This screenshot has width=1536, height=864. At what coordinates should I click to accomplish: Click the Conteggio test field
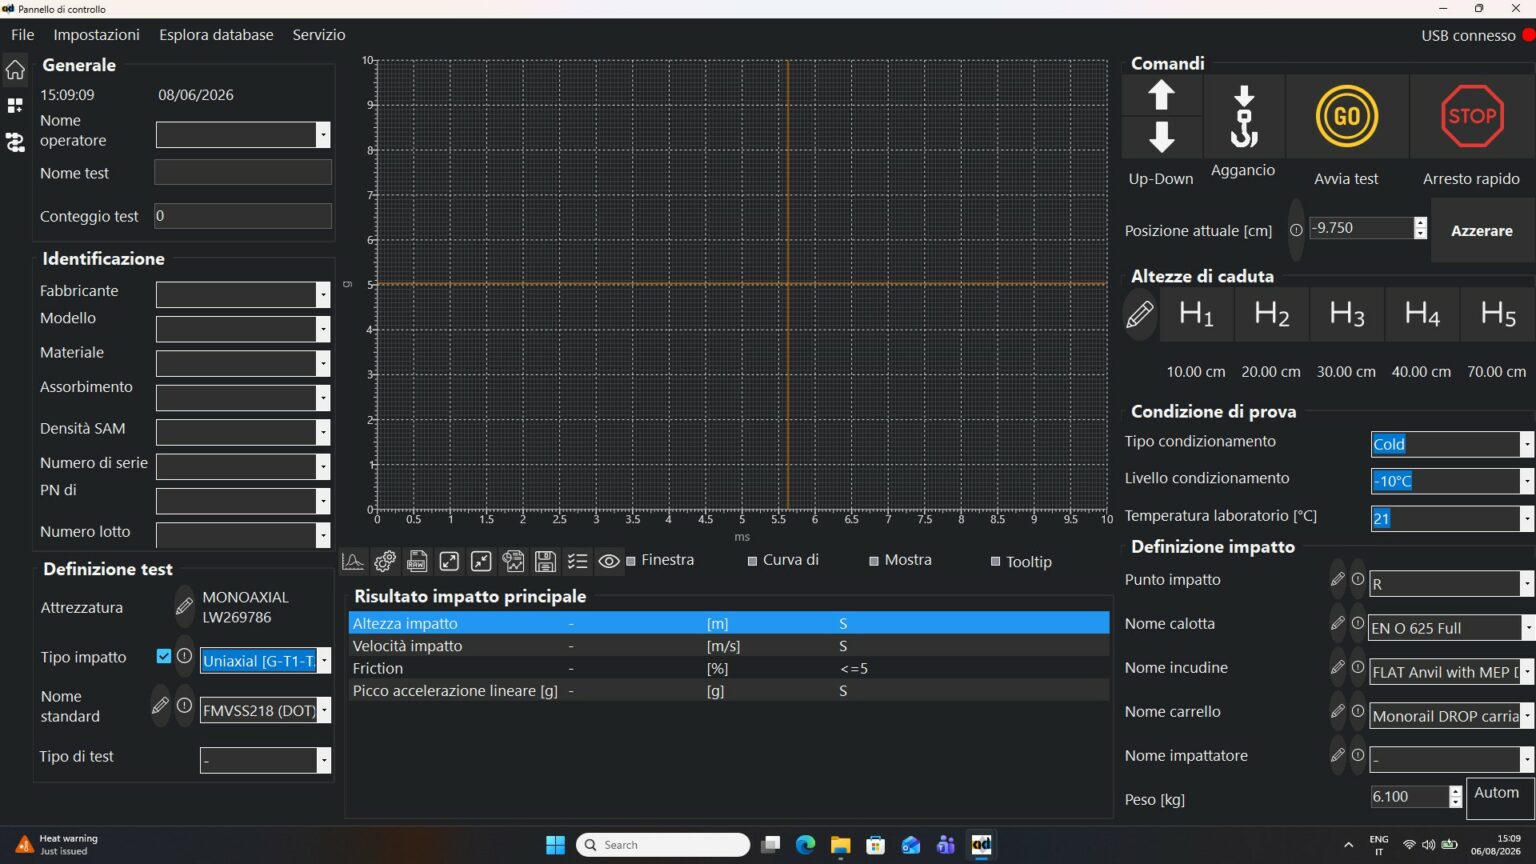pyautogui.click(x=243, y=216)
